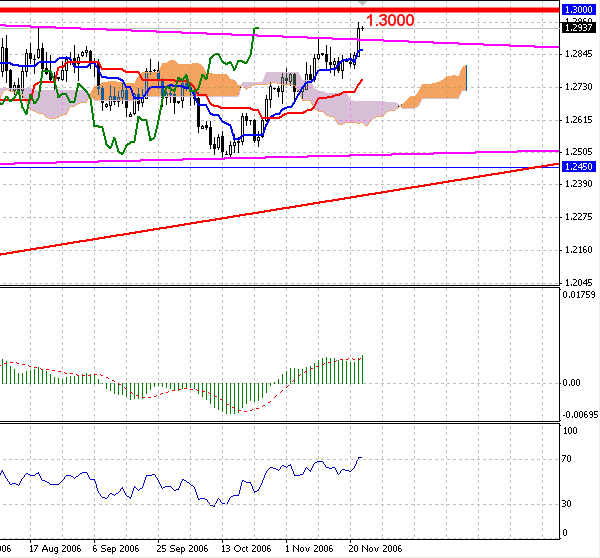Viewport: 600px width, 558px height.
Task: Click the blue 1.2450 price tag on scale
Action: pos(579,166)
